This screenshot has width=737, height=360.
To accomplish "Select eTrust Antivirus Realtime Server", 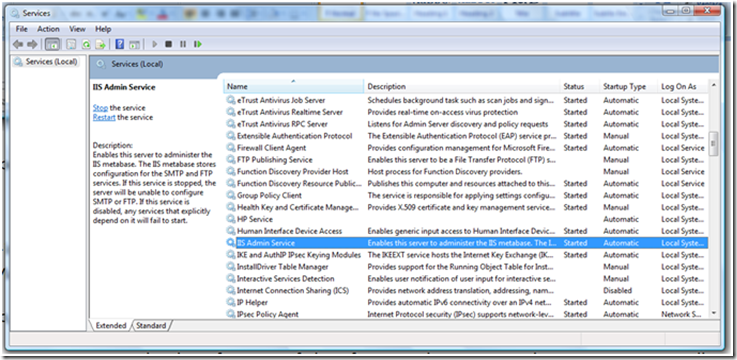I will [466, 112].
